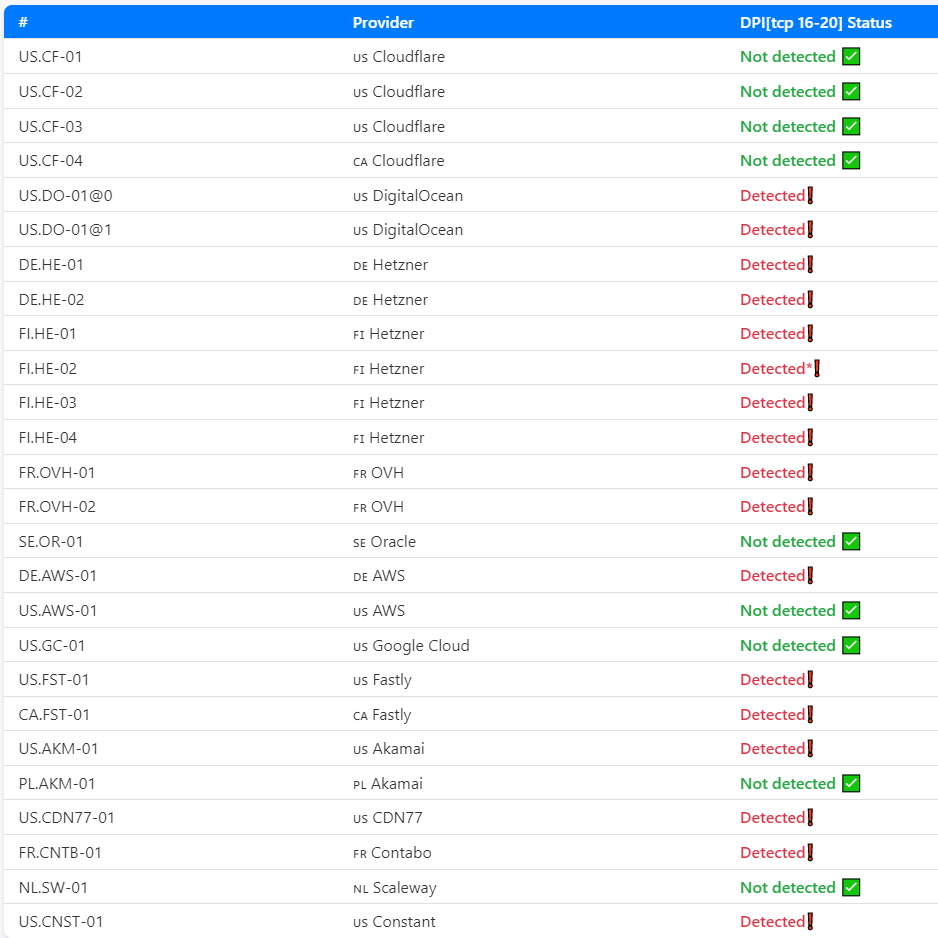
Task: Click green checkmark in PL.AKM-01 Akamai row
Action: (851, 784)
